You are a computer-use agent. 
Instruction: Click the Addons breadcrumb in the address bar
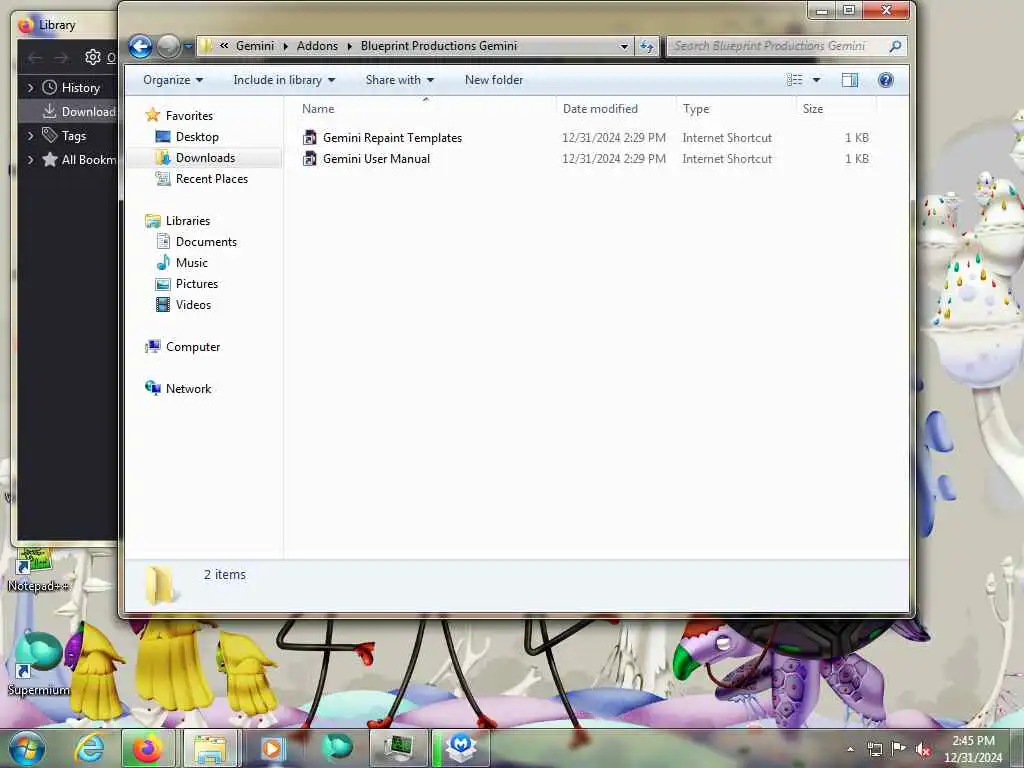pyautogui.click(x=317, y=46)
